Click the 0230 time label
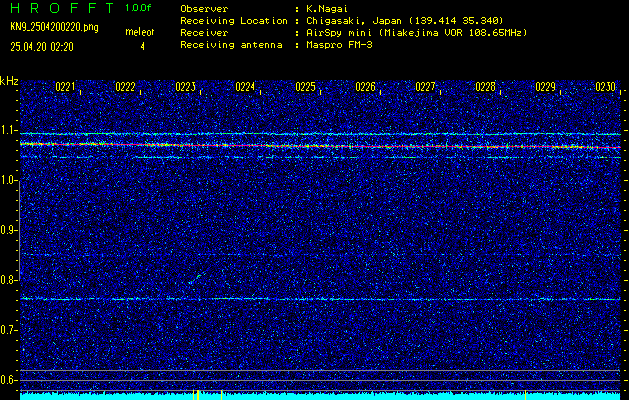 click(605, 87)
